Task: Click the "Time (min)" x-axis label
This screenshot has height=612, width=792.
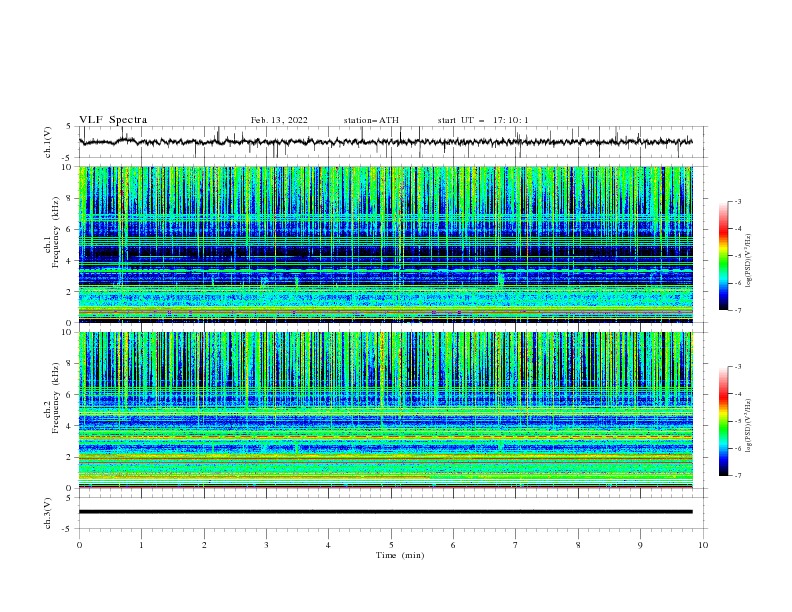Action: (x=400, y=555)
